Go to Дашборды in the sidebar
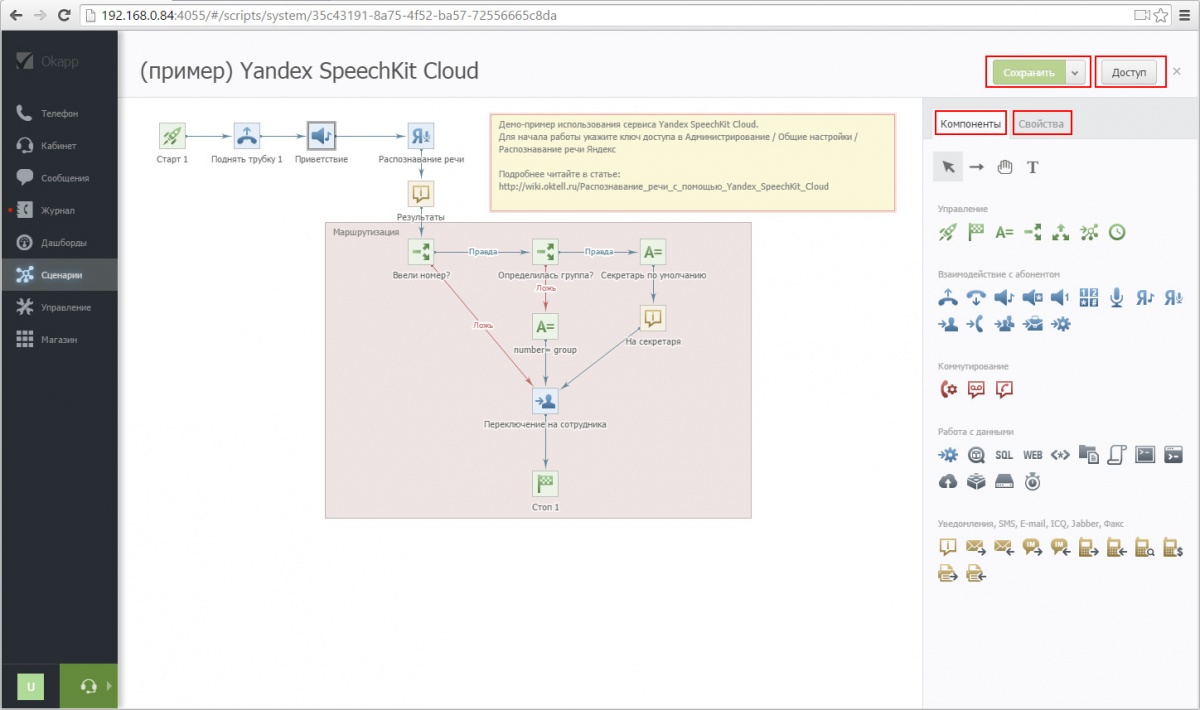This screenshot has height=710, width=1200. [64, 243]
